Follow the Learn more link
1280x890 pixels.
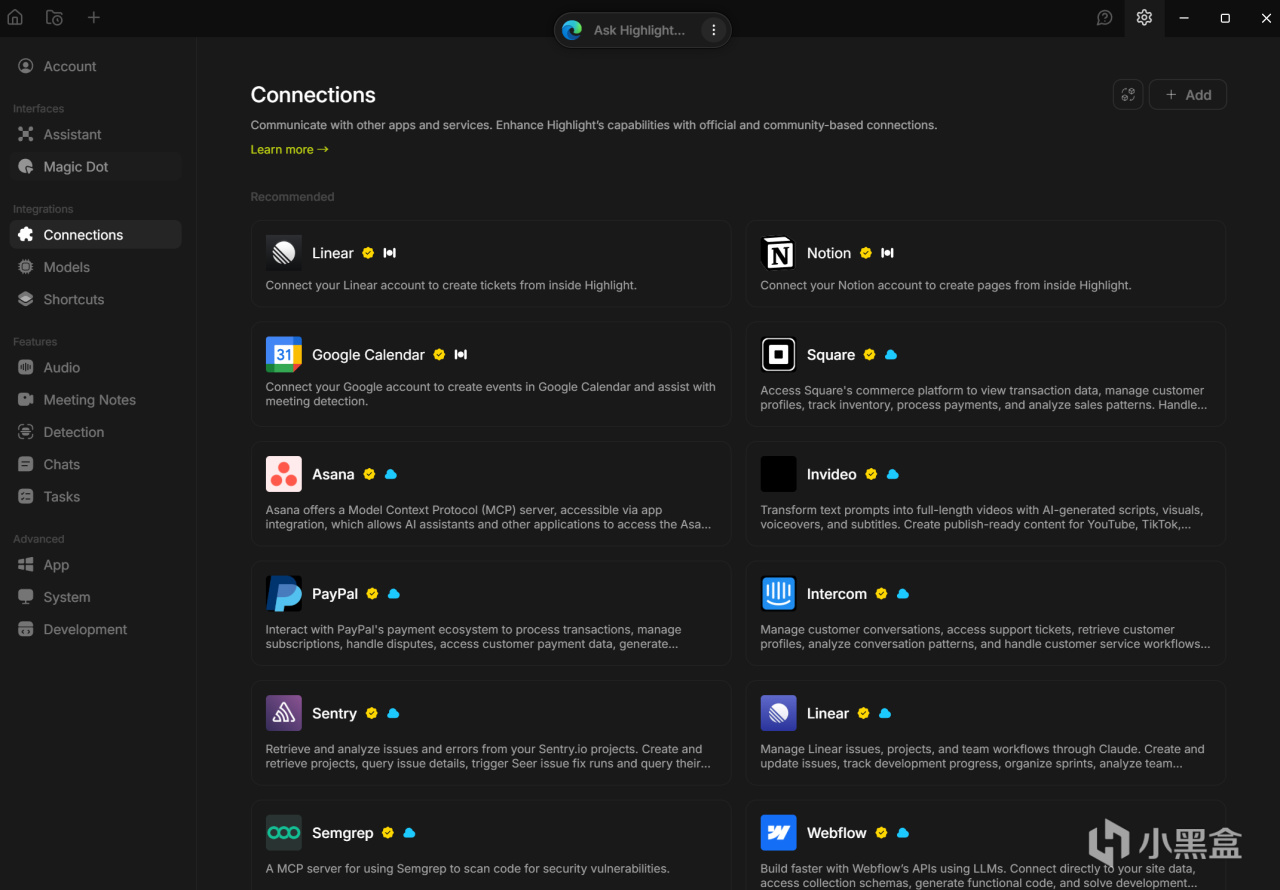[289, 150]
